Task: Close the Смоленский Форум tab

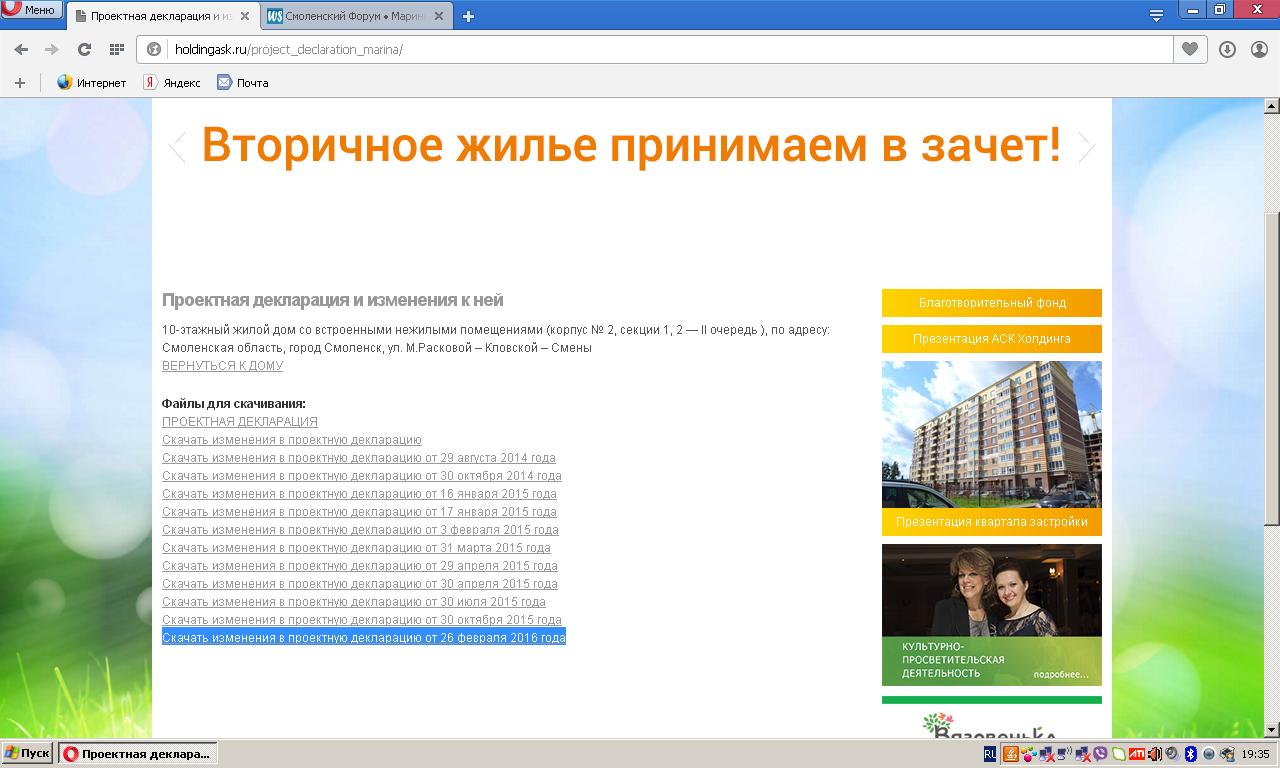Action: coord(438,16)
